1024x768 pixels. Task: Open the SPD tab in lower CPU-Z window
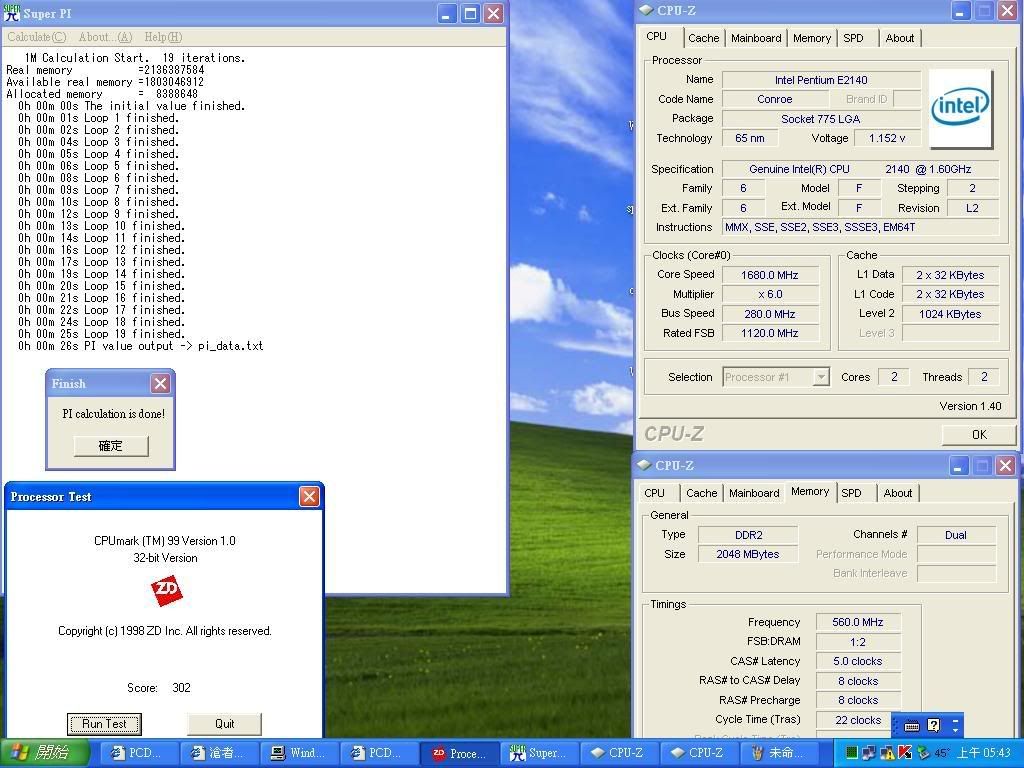tap(851, 493)
